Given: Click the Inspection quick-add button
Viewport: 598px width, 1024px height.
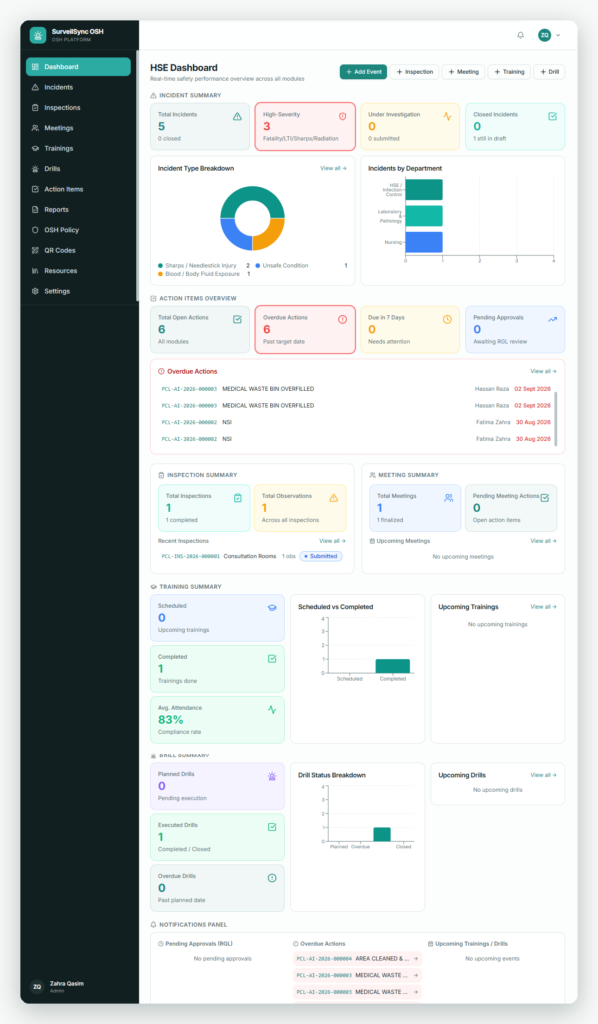Looking at the screenshot, I should pyautogui.click(x=415, y=72).
